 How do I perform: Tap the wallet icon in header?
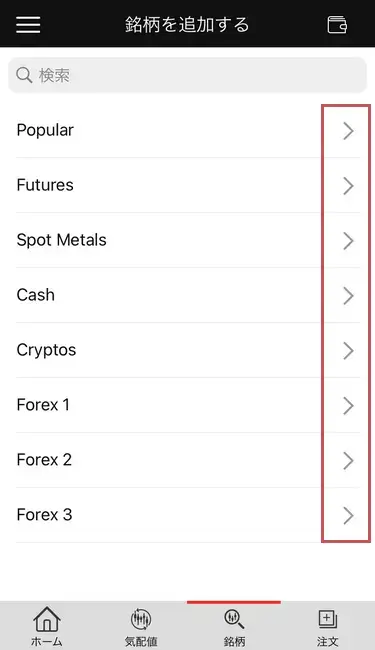(x=337, y=25)
